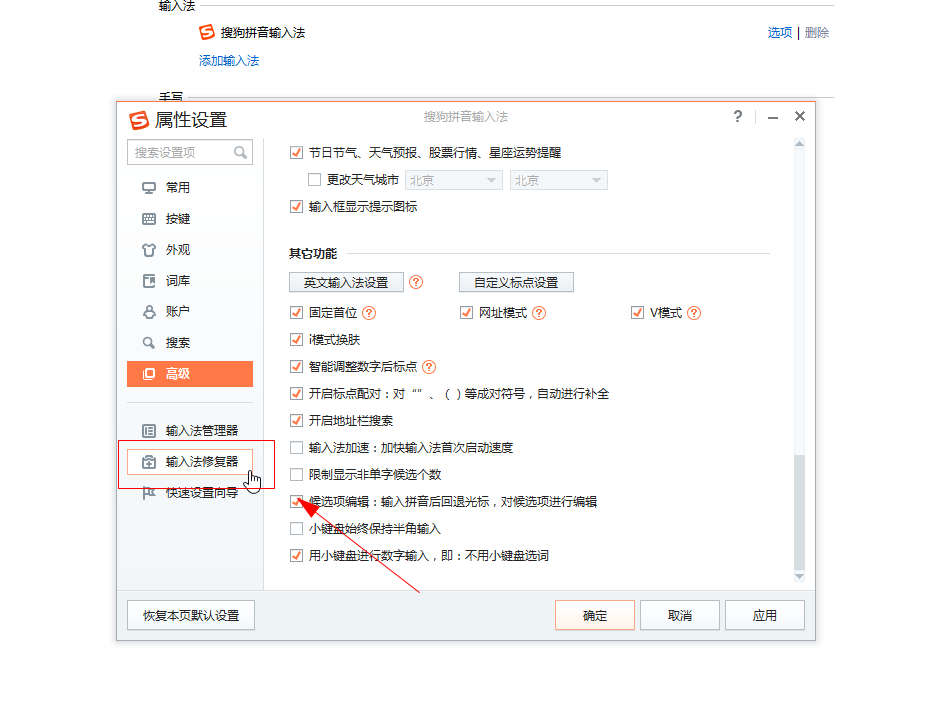946x710 pixels.
Task: Open 英文输入法设置
Action: 346,282
